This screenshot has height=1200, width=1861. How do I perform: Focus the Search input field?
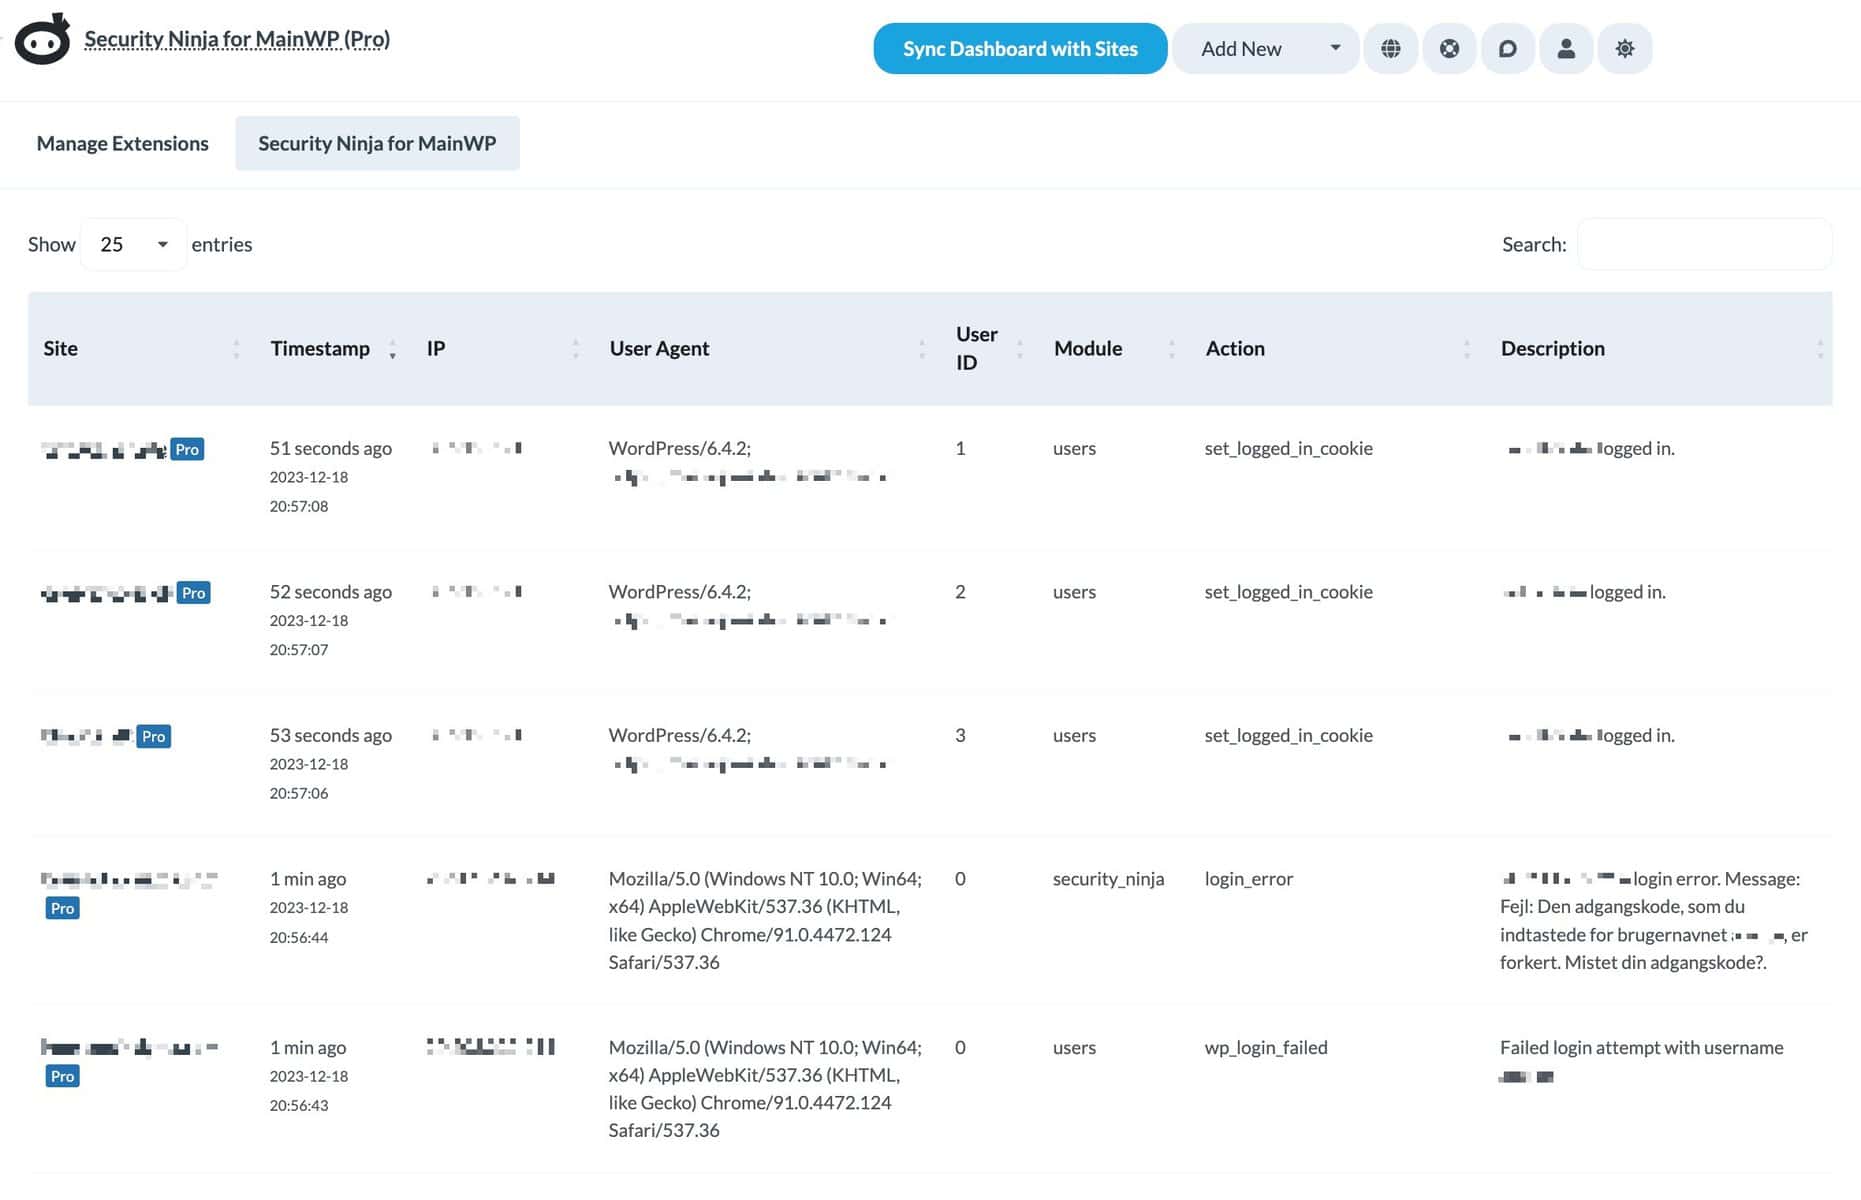(x=1703, y=244)
